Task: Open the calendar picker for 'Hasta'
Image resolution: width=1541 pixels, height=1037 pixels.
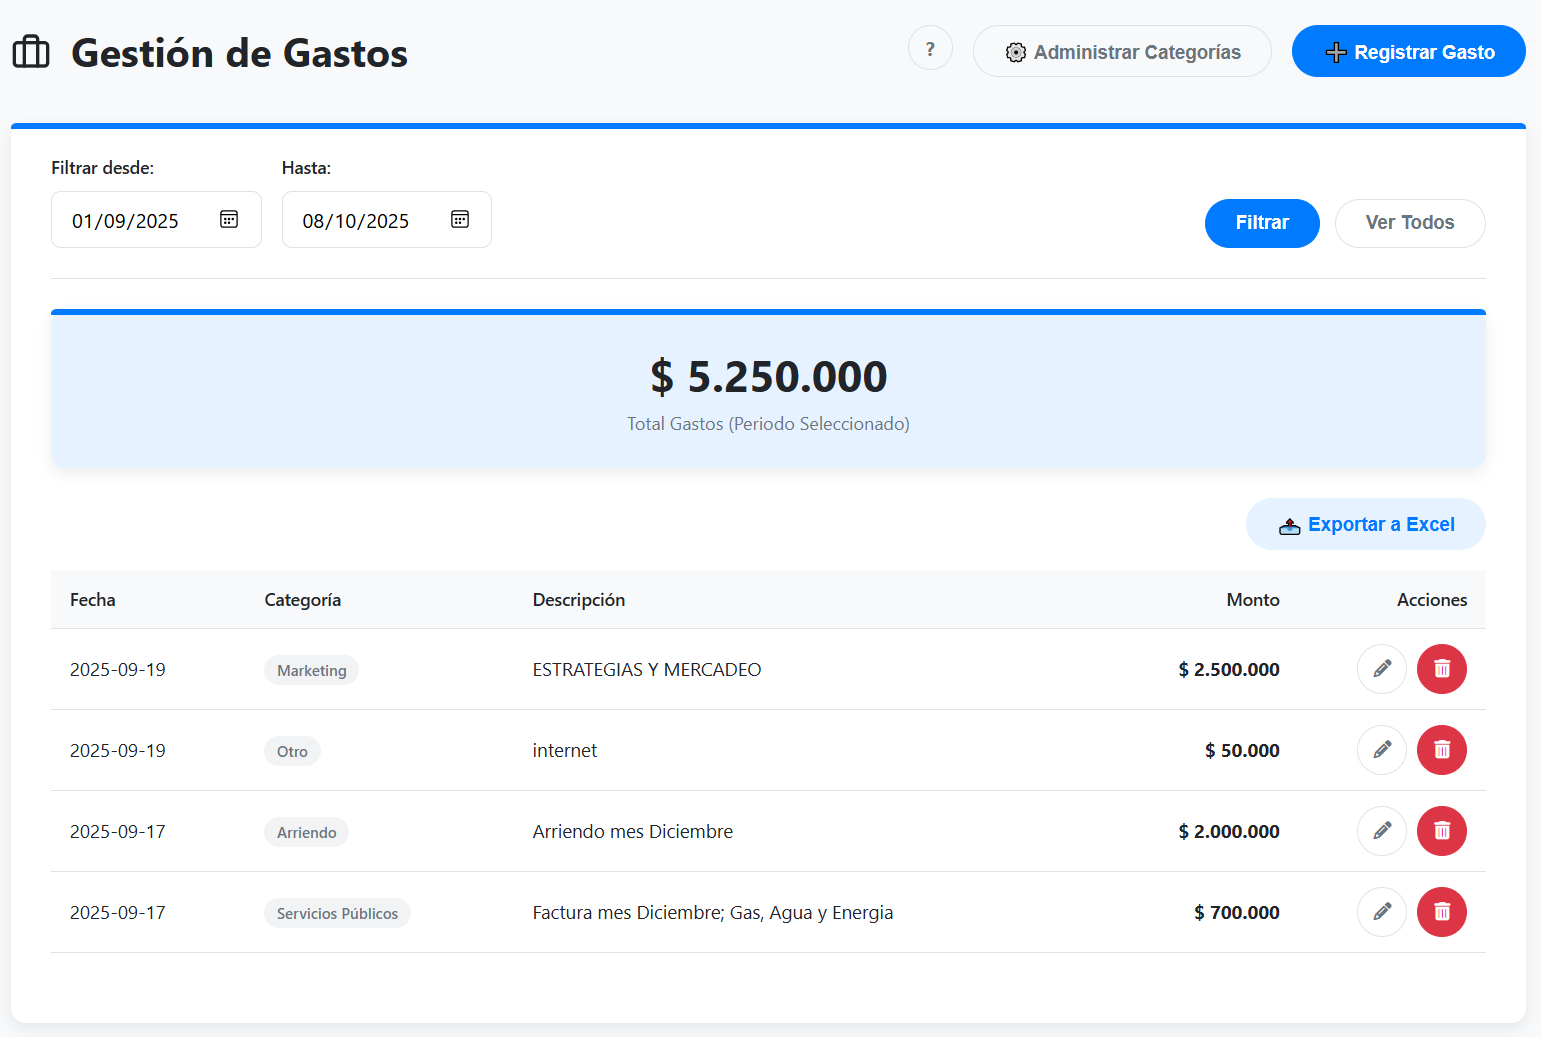Action: click(459, 218)
